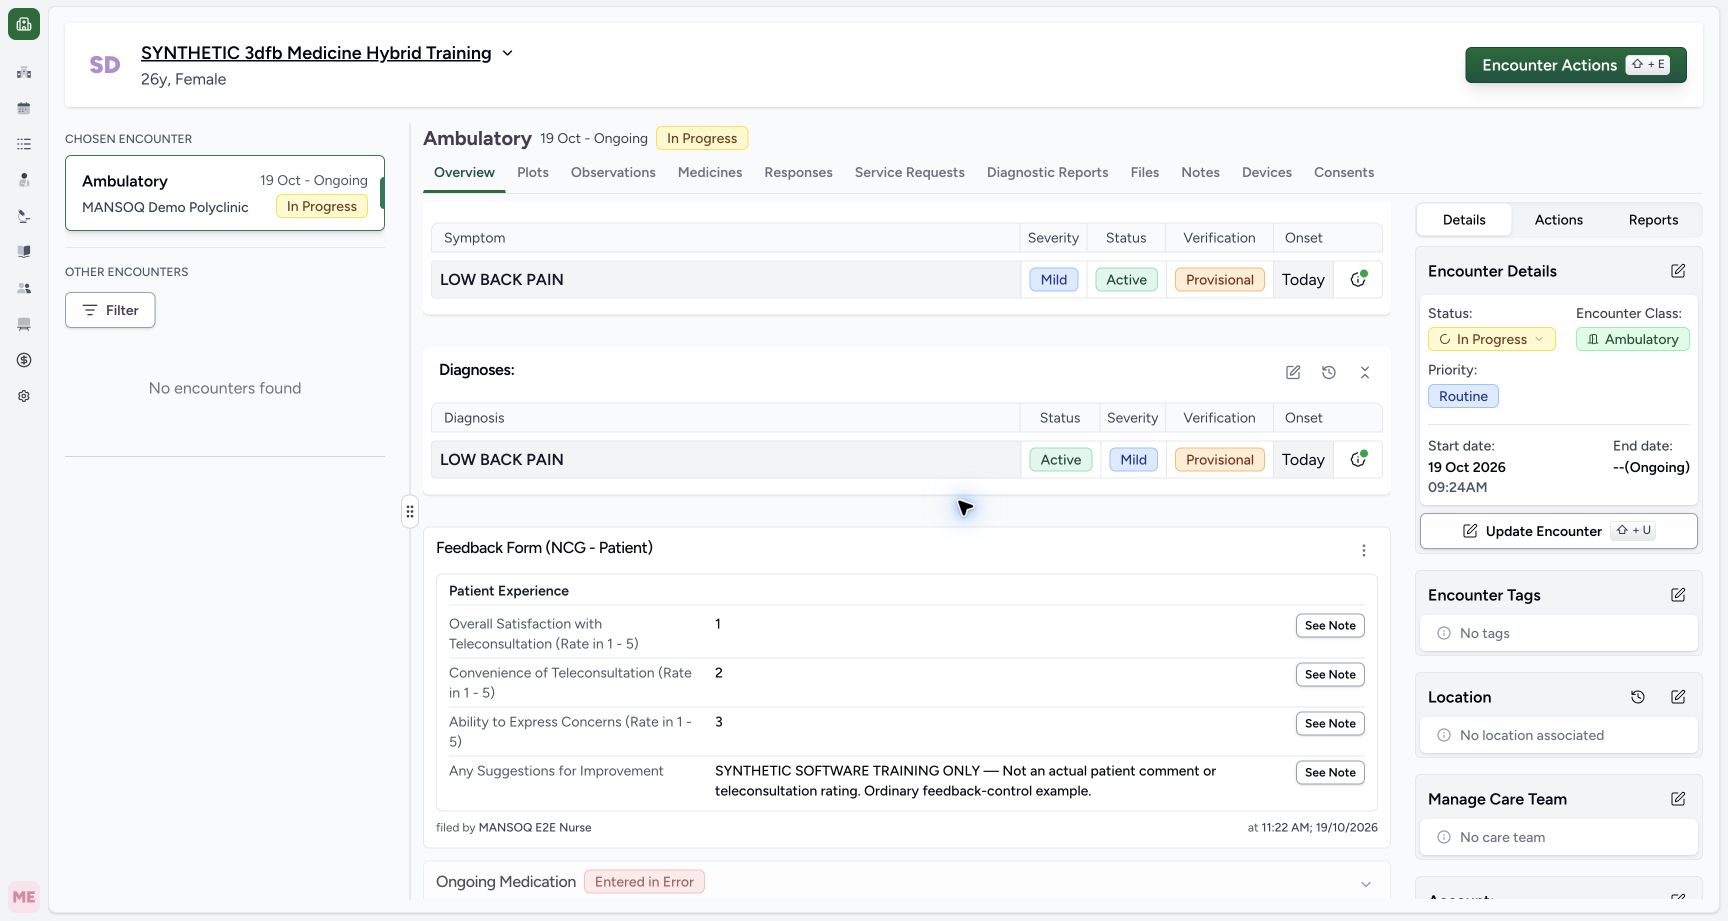
Task: Click the panel resize grip handle
Action: click(x=410, y=511)
